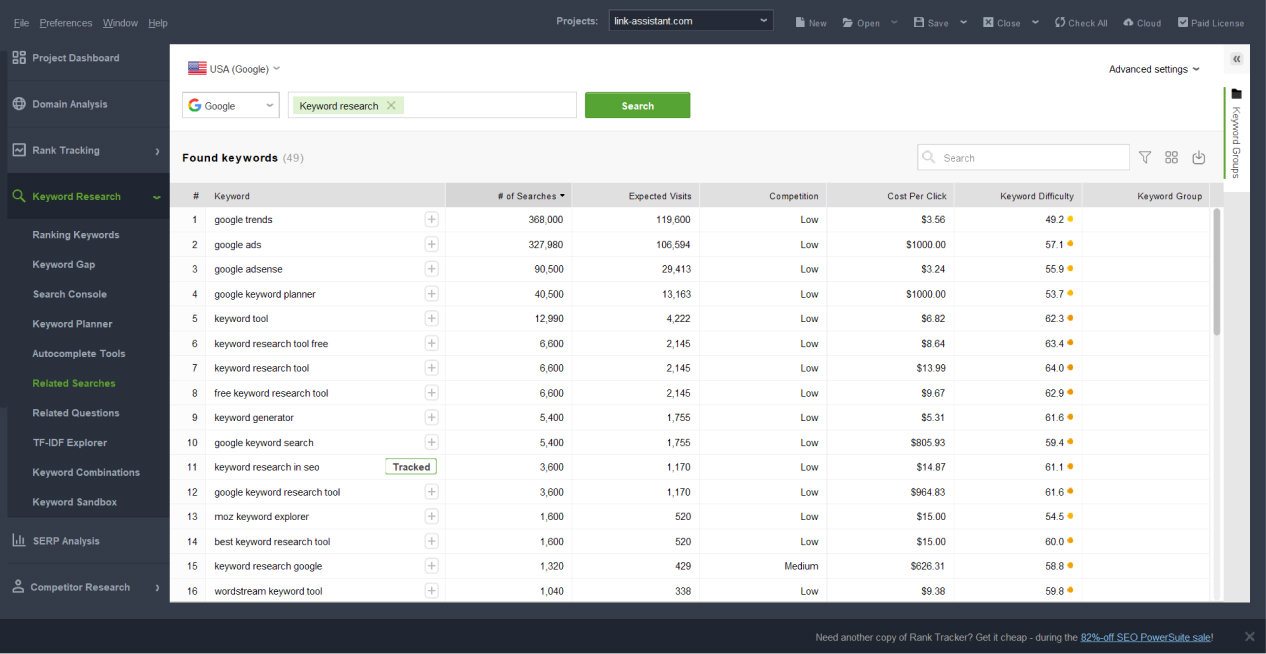
Task: Click the grid view columns icon
Action: [x=1172, y=157]
